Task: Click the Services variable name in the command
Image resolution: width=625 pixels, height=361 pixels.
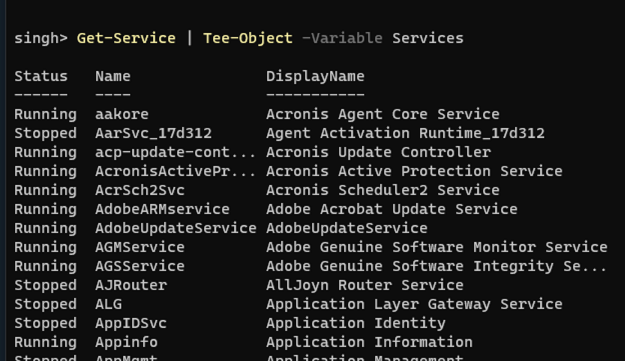Action: click(x=428, y=38)
